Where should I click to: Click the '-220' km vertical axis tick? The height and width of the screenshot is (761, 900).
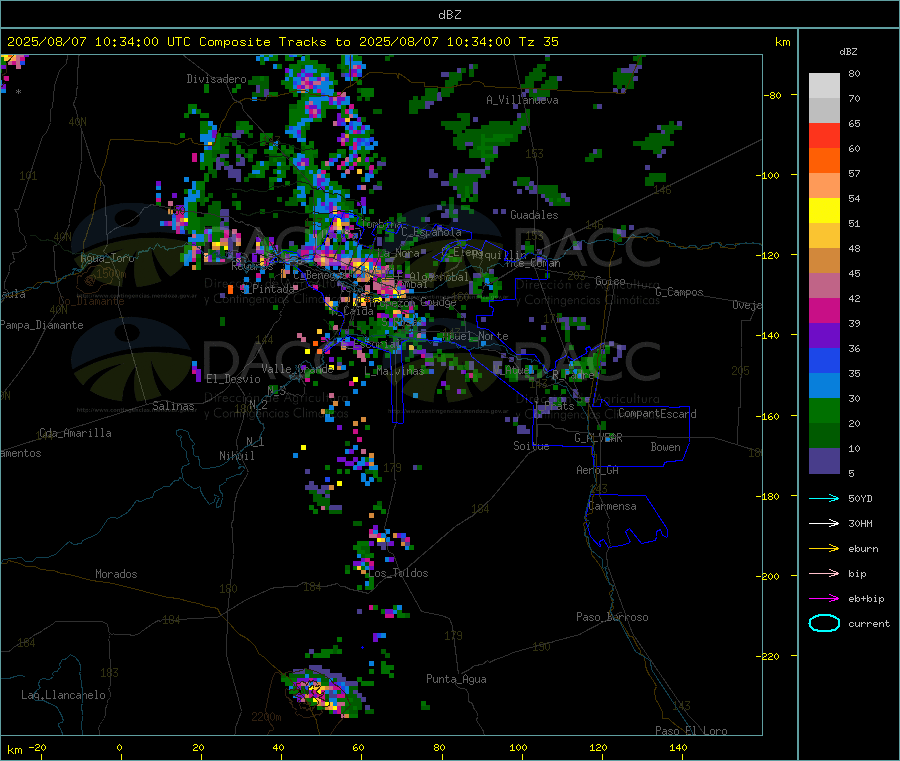[x=770, y=657]
